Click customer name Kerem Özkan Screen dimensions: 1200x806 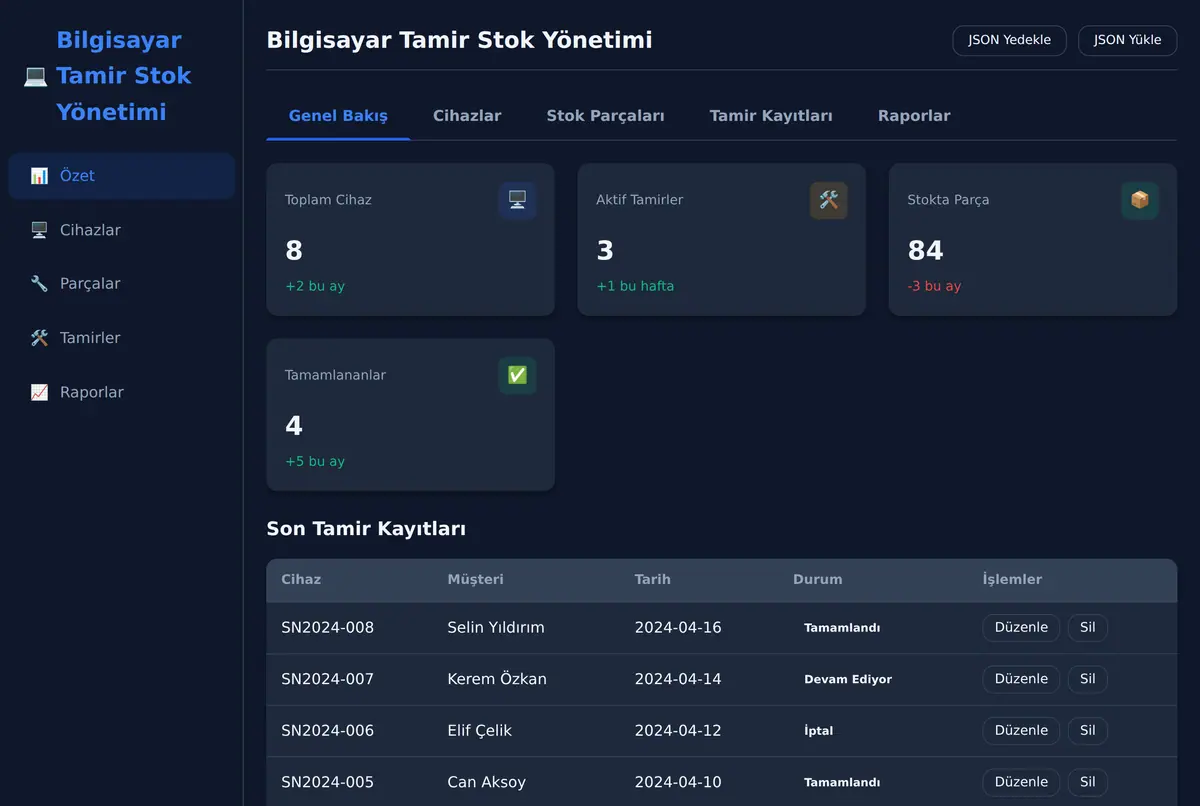(497, 679)
